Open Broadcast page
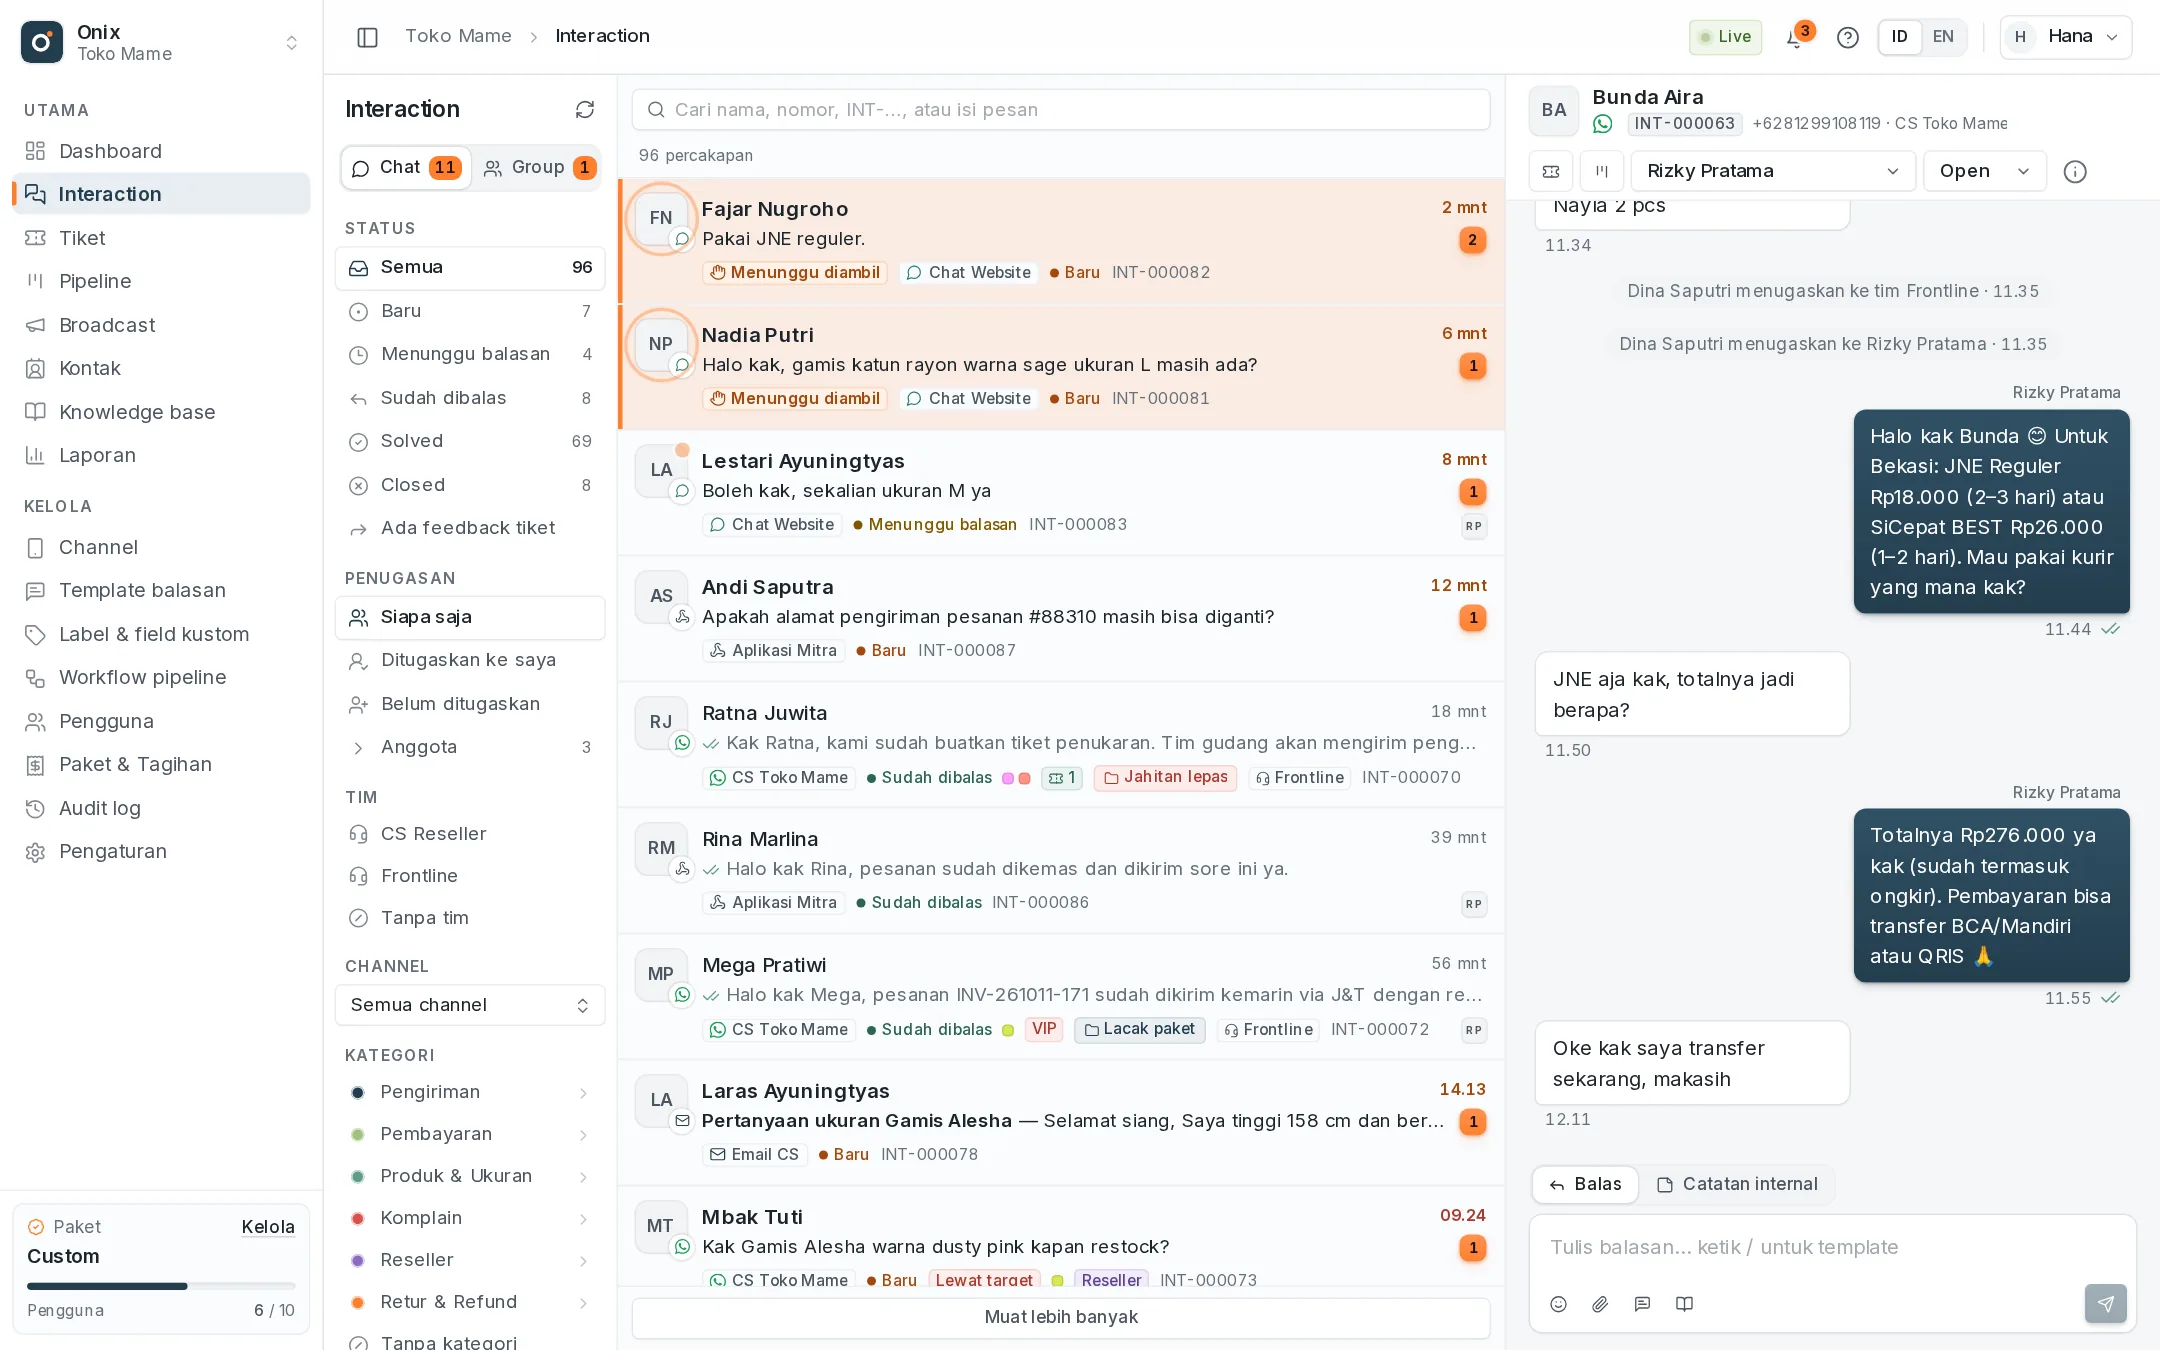 coord(161,325)
